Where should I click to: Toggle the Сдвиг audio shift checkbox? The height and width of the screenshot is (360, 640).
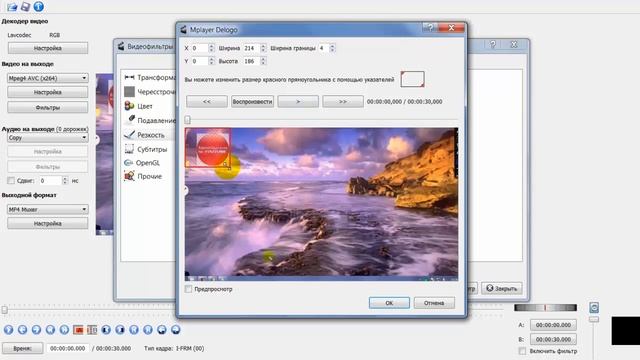click(11, 180)
